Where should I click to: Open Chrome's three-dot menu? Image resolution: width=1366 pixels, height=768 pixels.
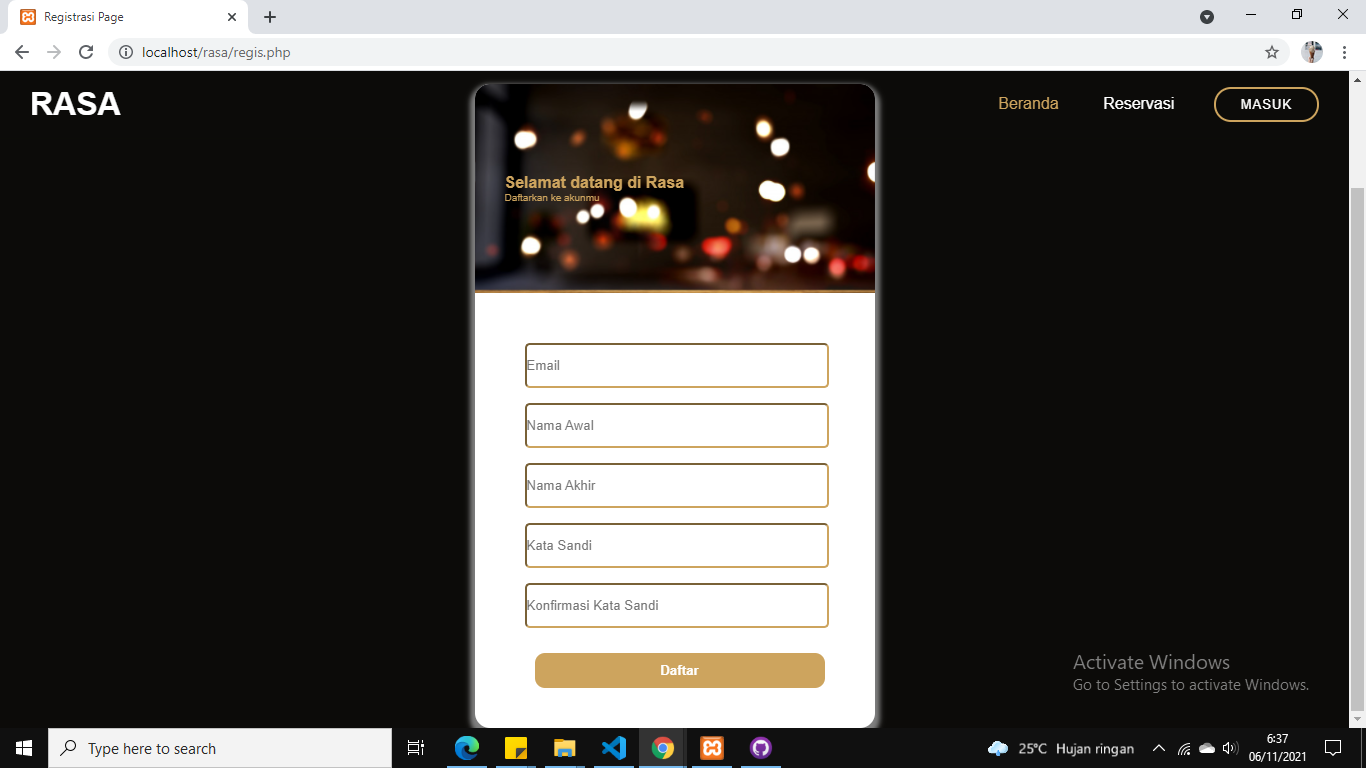tap(1344, 52)
